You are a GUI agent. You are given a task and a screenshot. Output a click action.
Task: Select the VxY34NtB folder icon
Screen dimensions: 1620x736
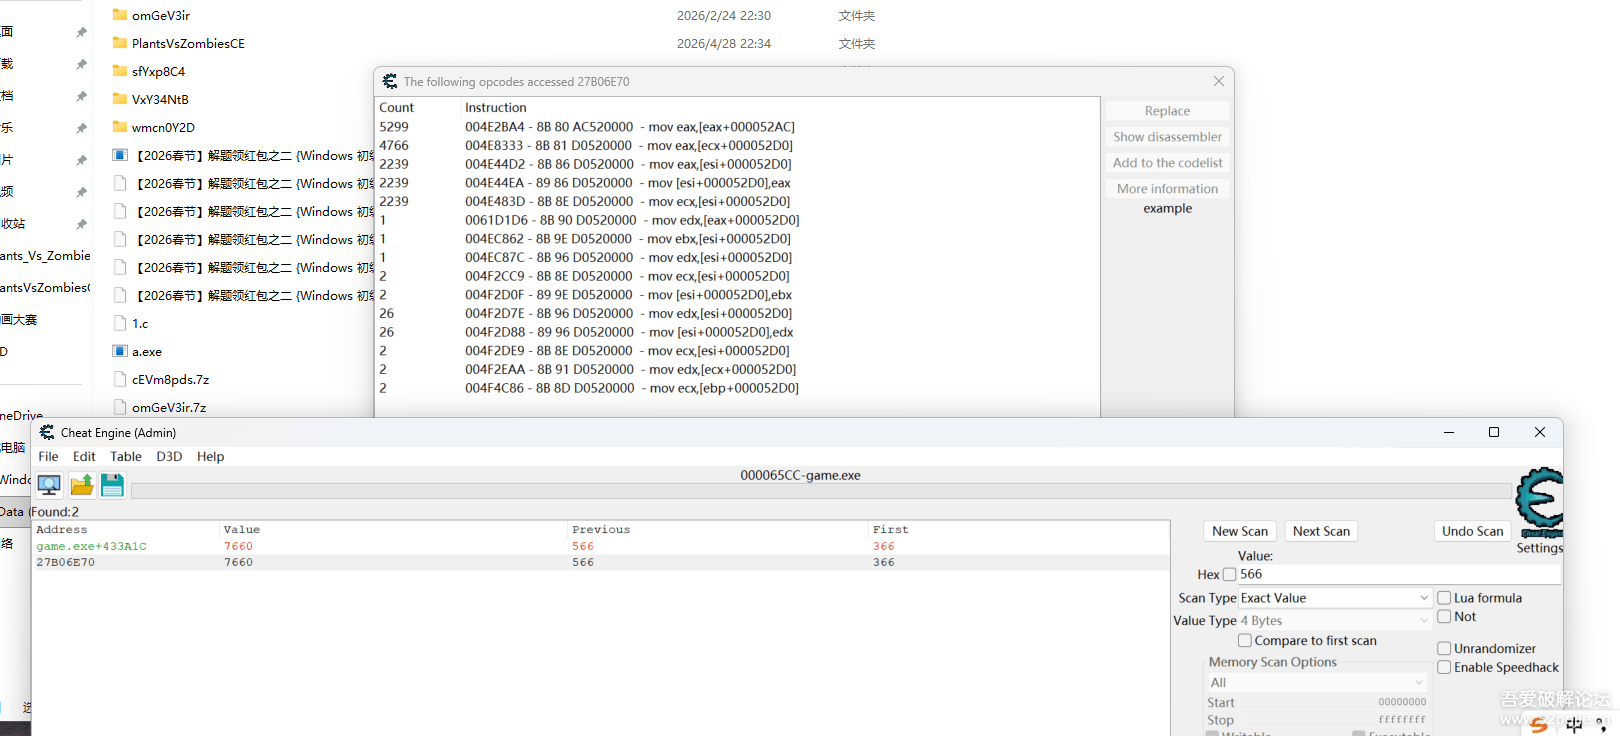pos(120,99)
